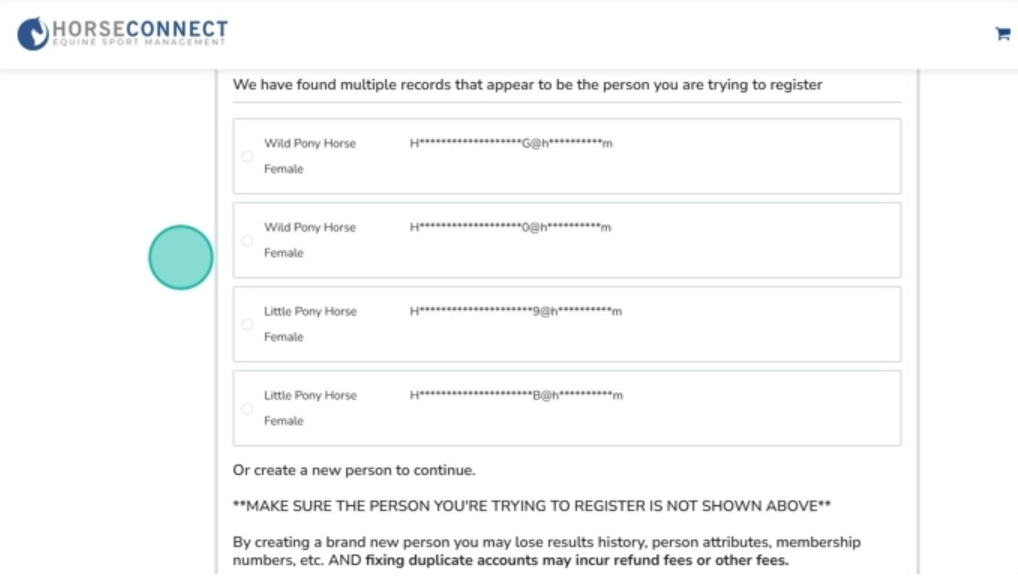
Task: Select radio button for email ending G@h
Action: (247, 156)
